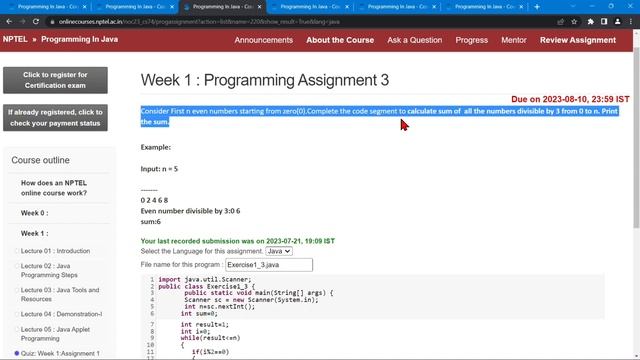Click the '0 2 4 6 8' sequence text

pyautogui.click(x=154, y=200)
